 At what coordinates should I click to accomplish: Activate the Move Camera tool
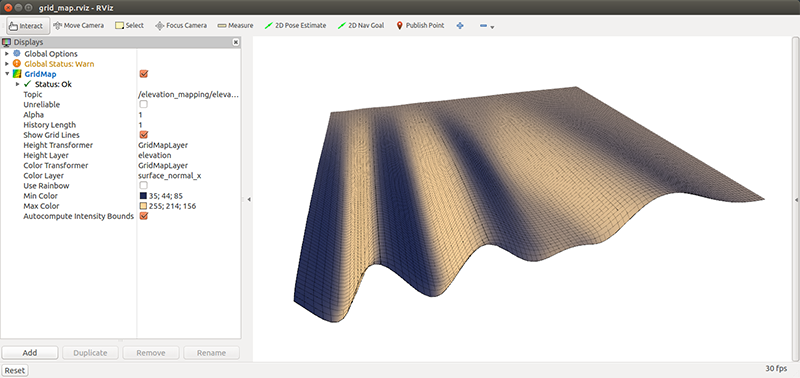78,26
